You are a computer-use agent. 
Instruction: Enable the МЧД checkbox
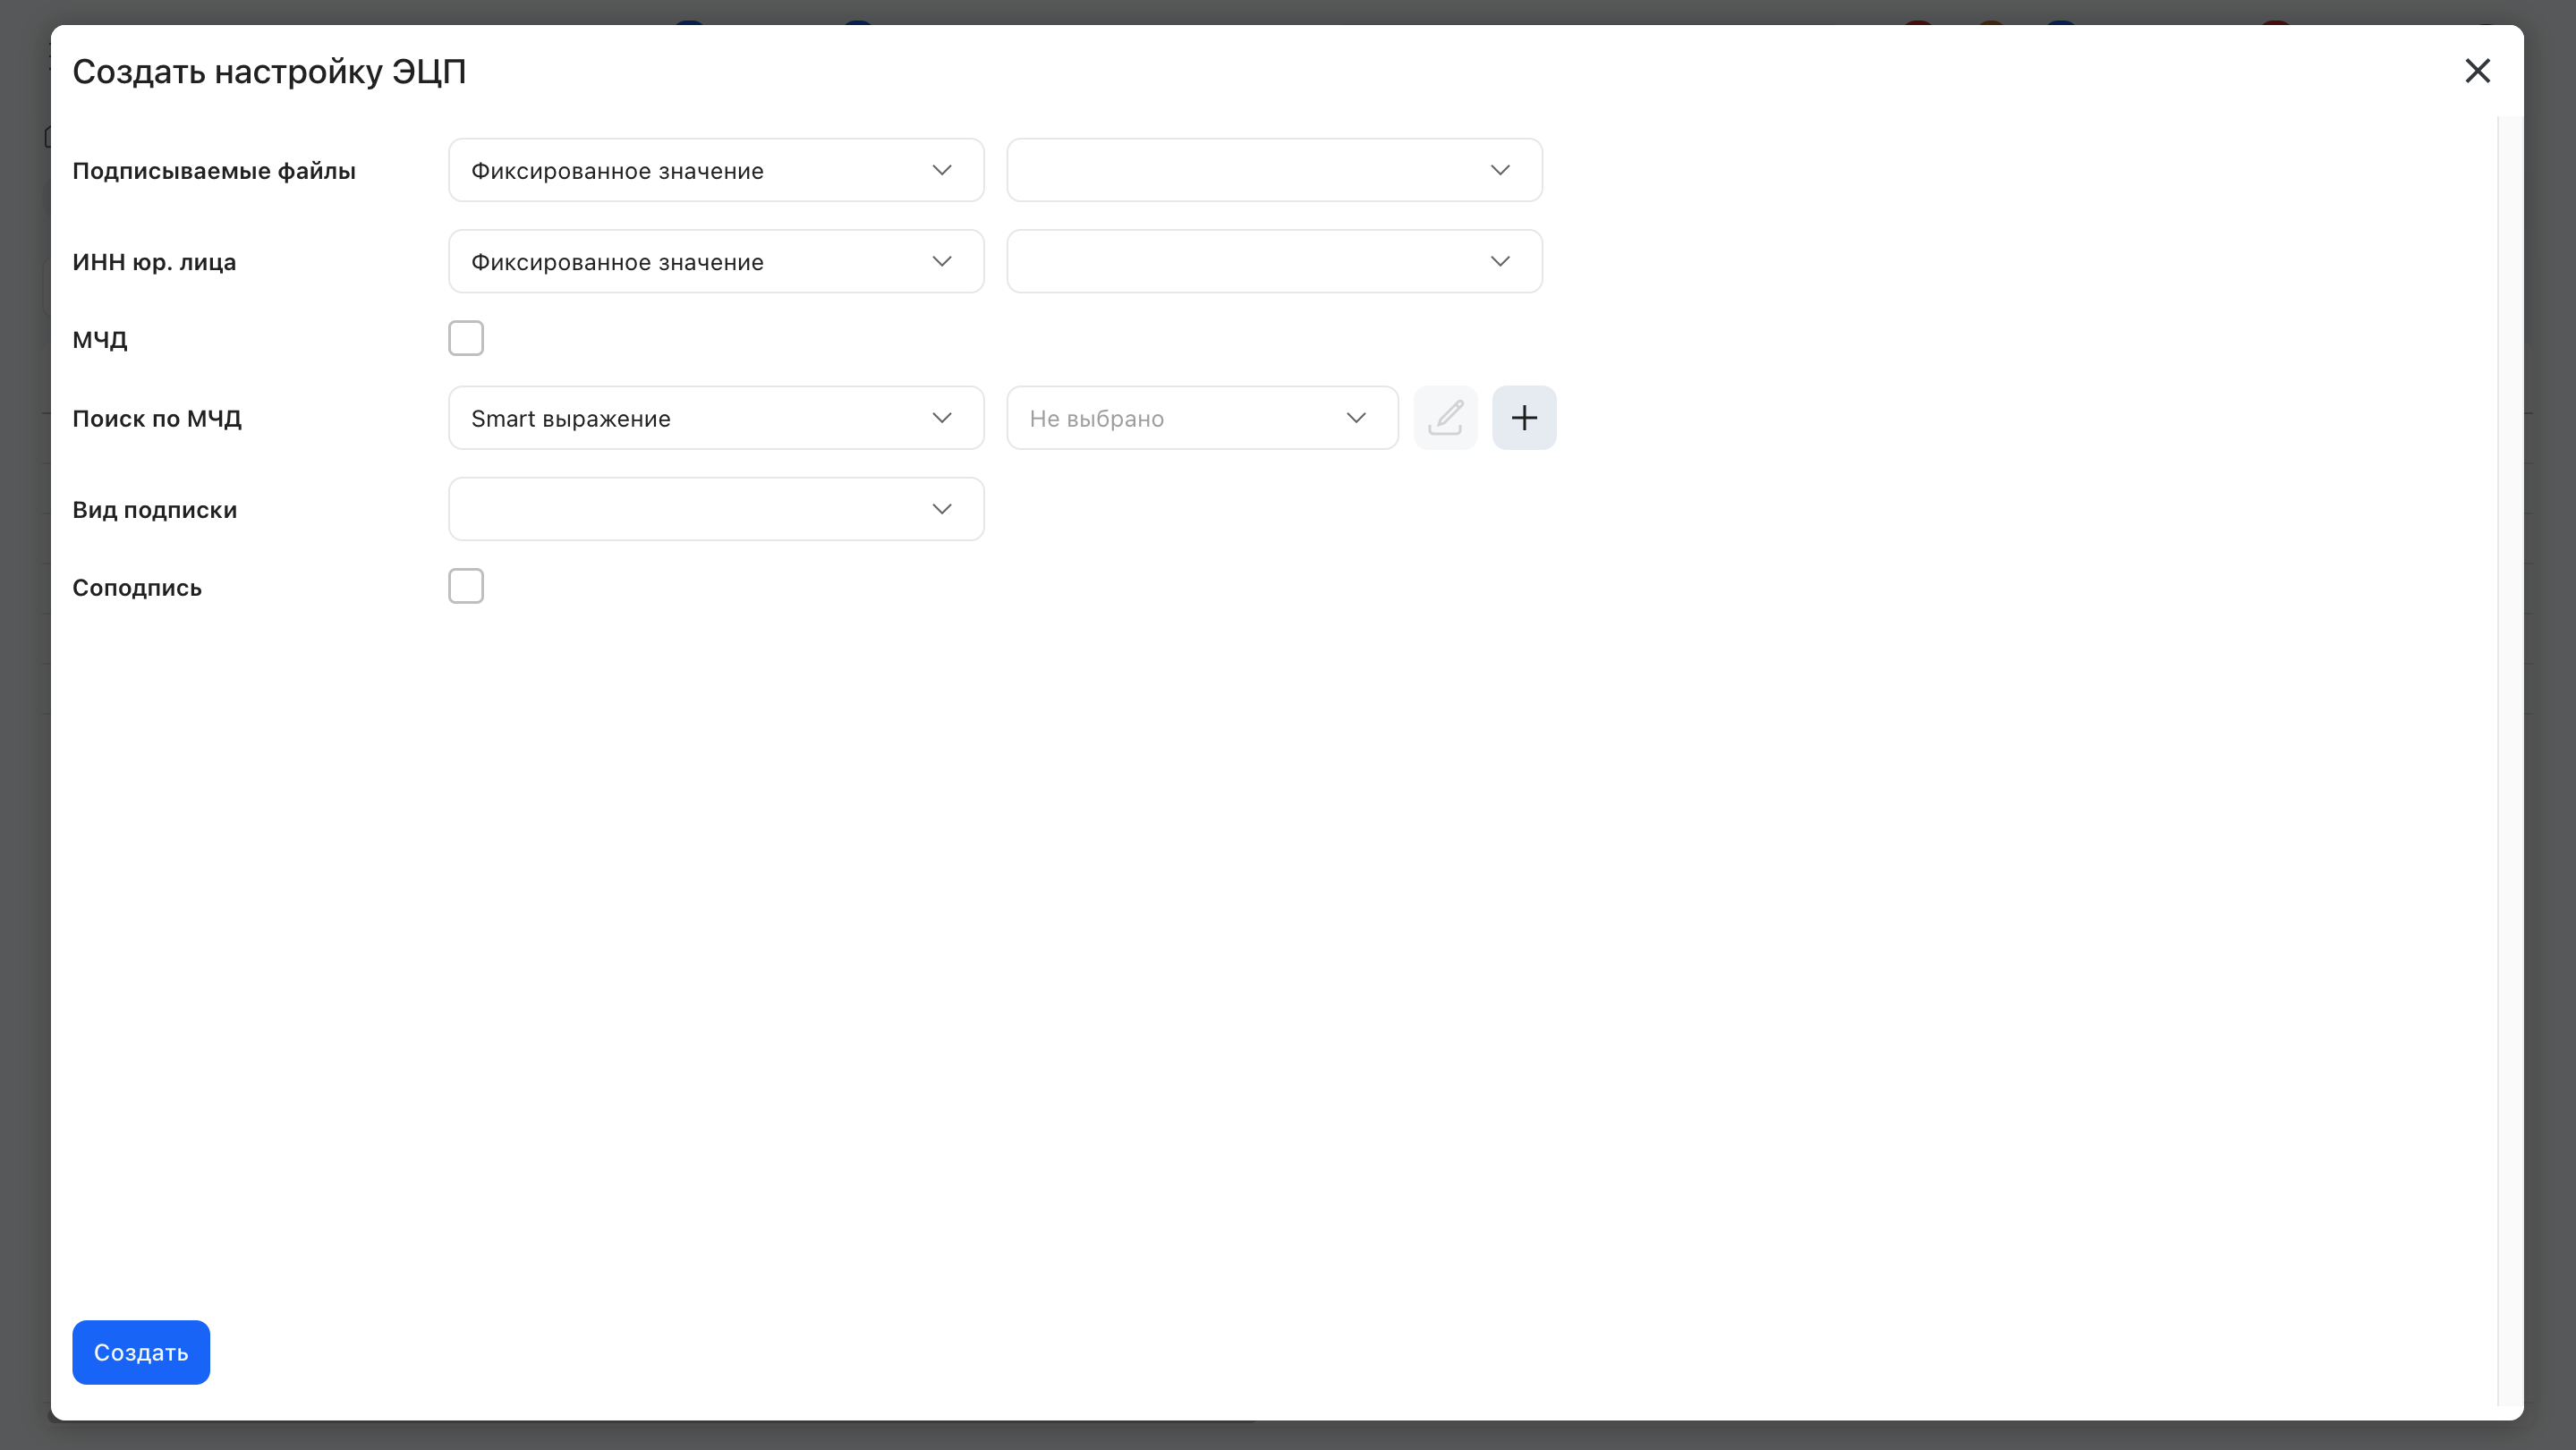466,338
